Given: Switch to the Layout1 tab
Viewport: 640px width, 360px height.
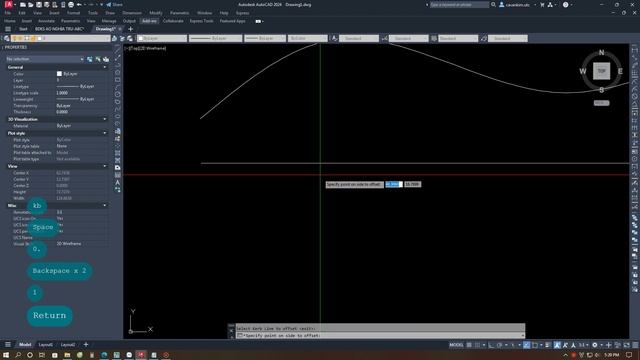Looking at the screenshot, I should (x=45, y=345).
